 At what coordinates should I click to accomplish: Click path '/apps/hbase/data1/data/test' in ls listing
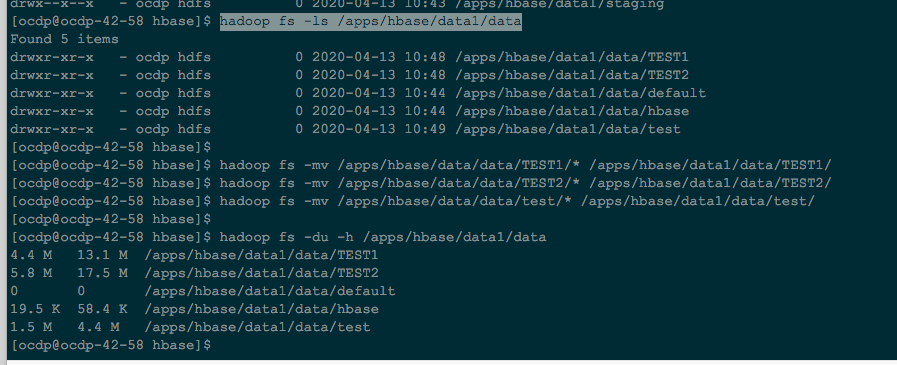[568, 129]
